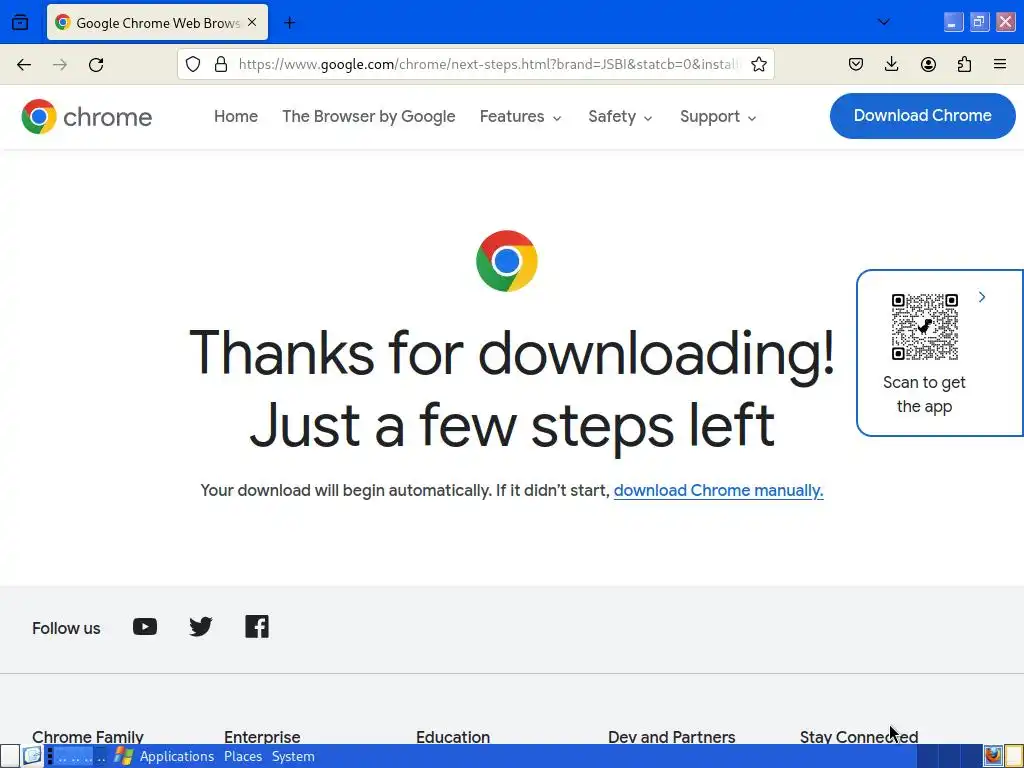The width and height of the screenshot is (1024, 768).
Task: Close the Google Chrome Web Browser tab
Action: (252, 22)
